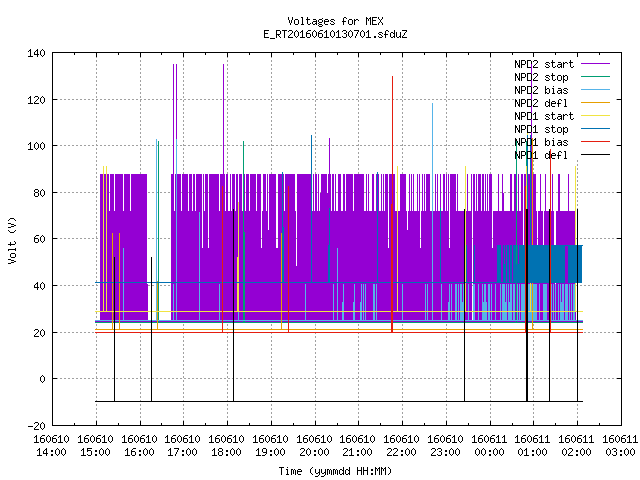The image size is (640, 480).
Task: Click the "NPD2 bias" legend label
Action: point(541,90)
